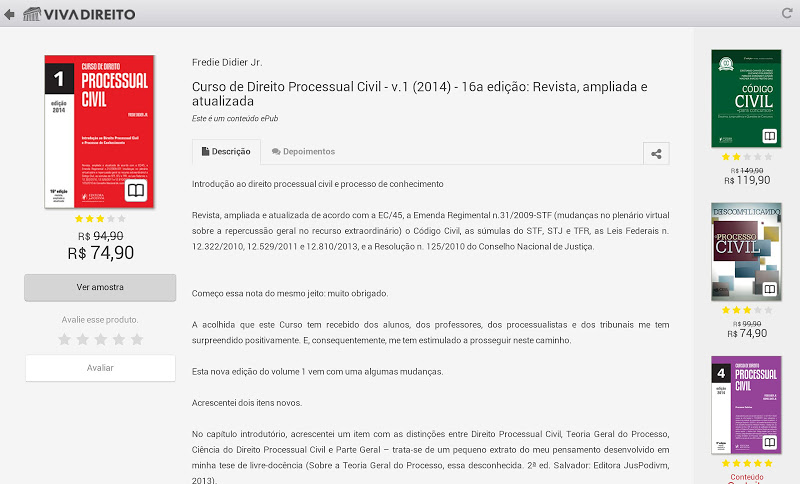The width and height of the screenshot is (800, 484).
Task: Select the 'Introdução ao direito processual civil' line
Action: point(317,184)
